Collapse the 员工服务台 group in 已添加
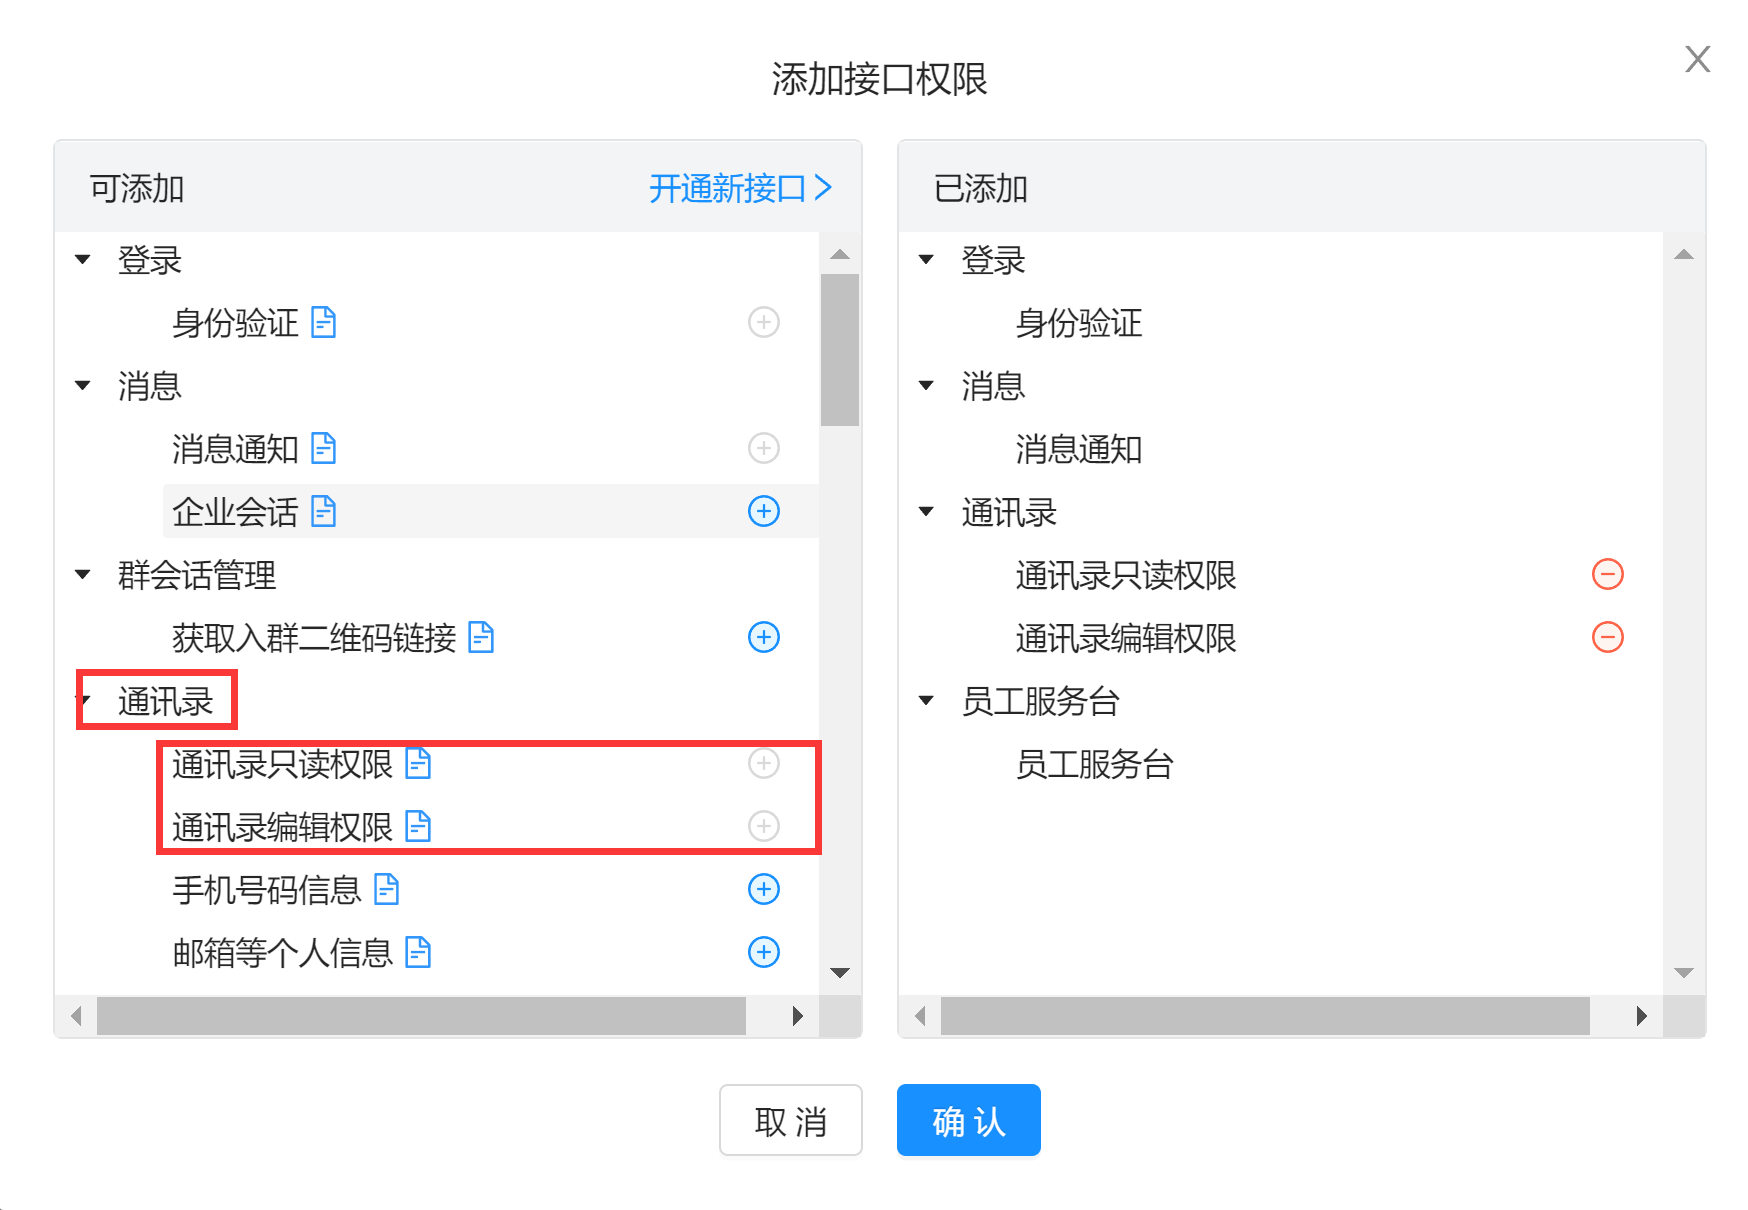The height and width of the screenshot is (1210, 1748). click(x=926, y=700)
